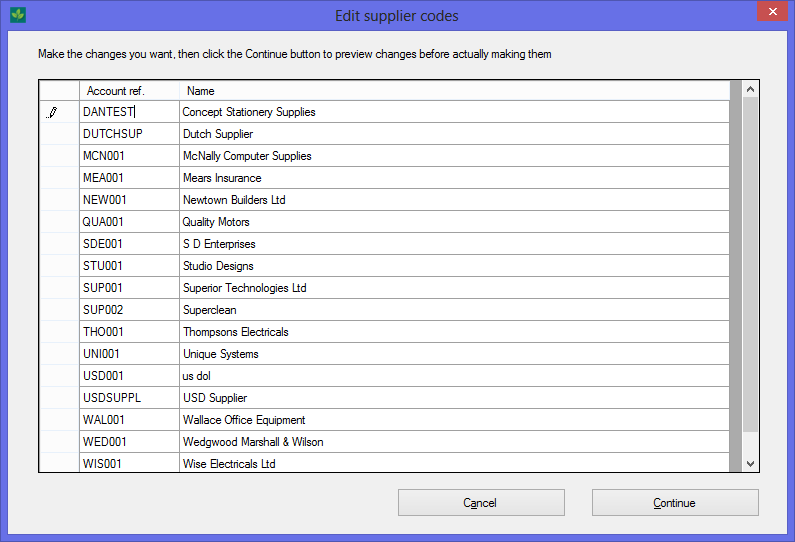Click the Newtown Builders Ltd name cell
Image resolution: width=795 pixels, height=542 pixels.
coord(454,200)
